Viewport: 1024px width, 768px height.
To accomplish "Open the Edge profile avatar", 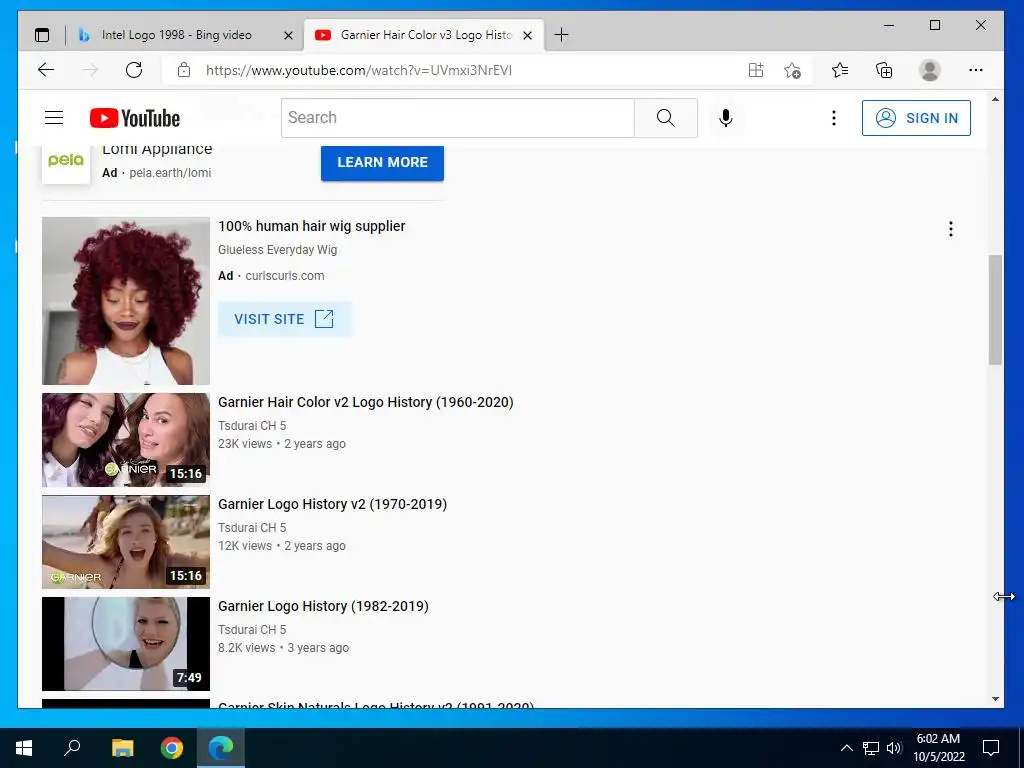I will [x=929, y=70].
